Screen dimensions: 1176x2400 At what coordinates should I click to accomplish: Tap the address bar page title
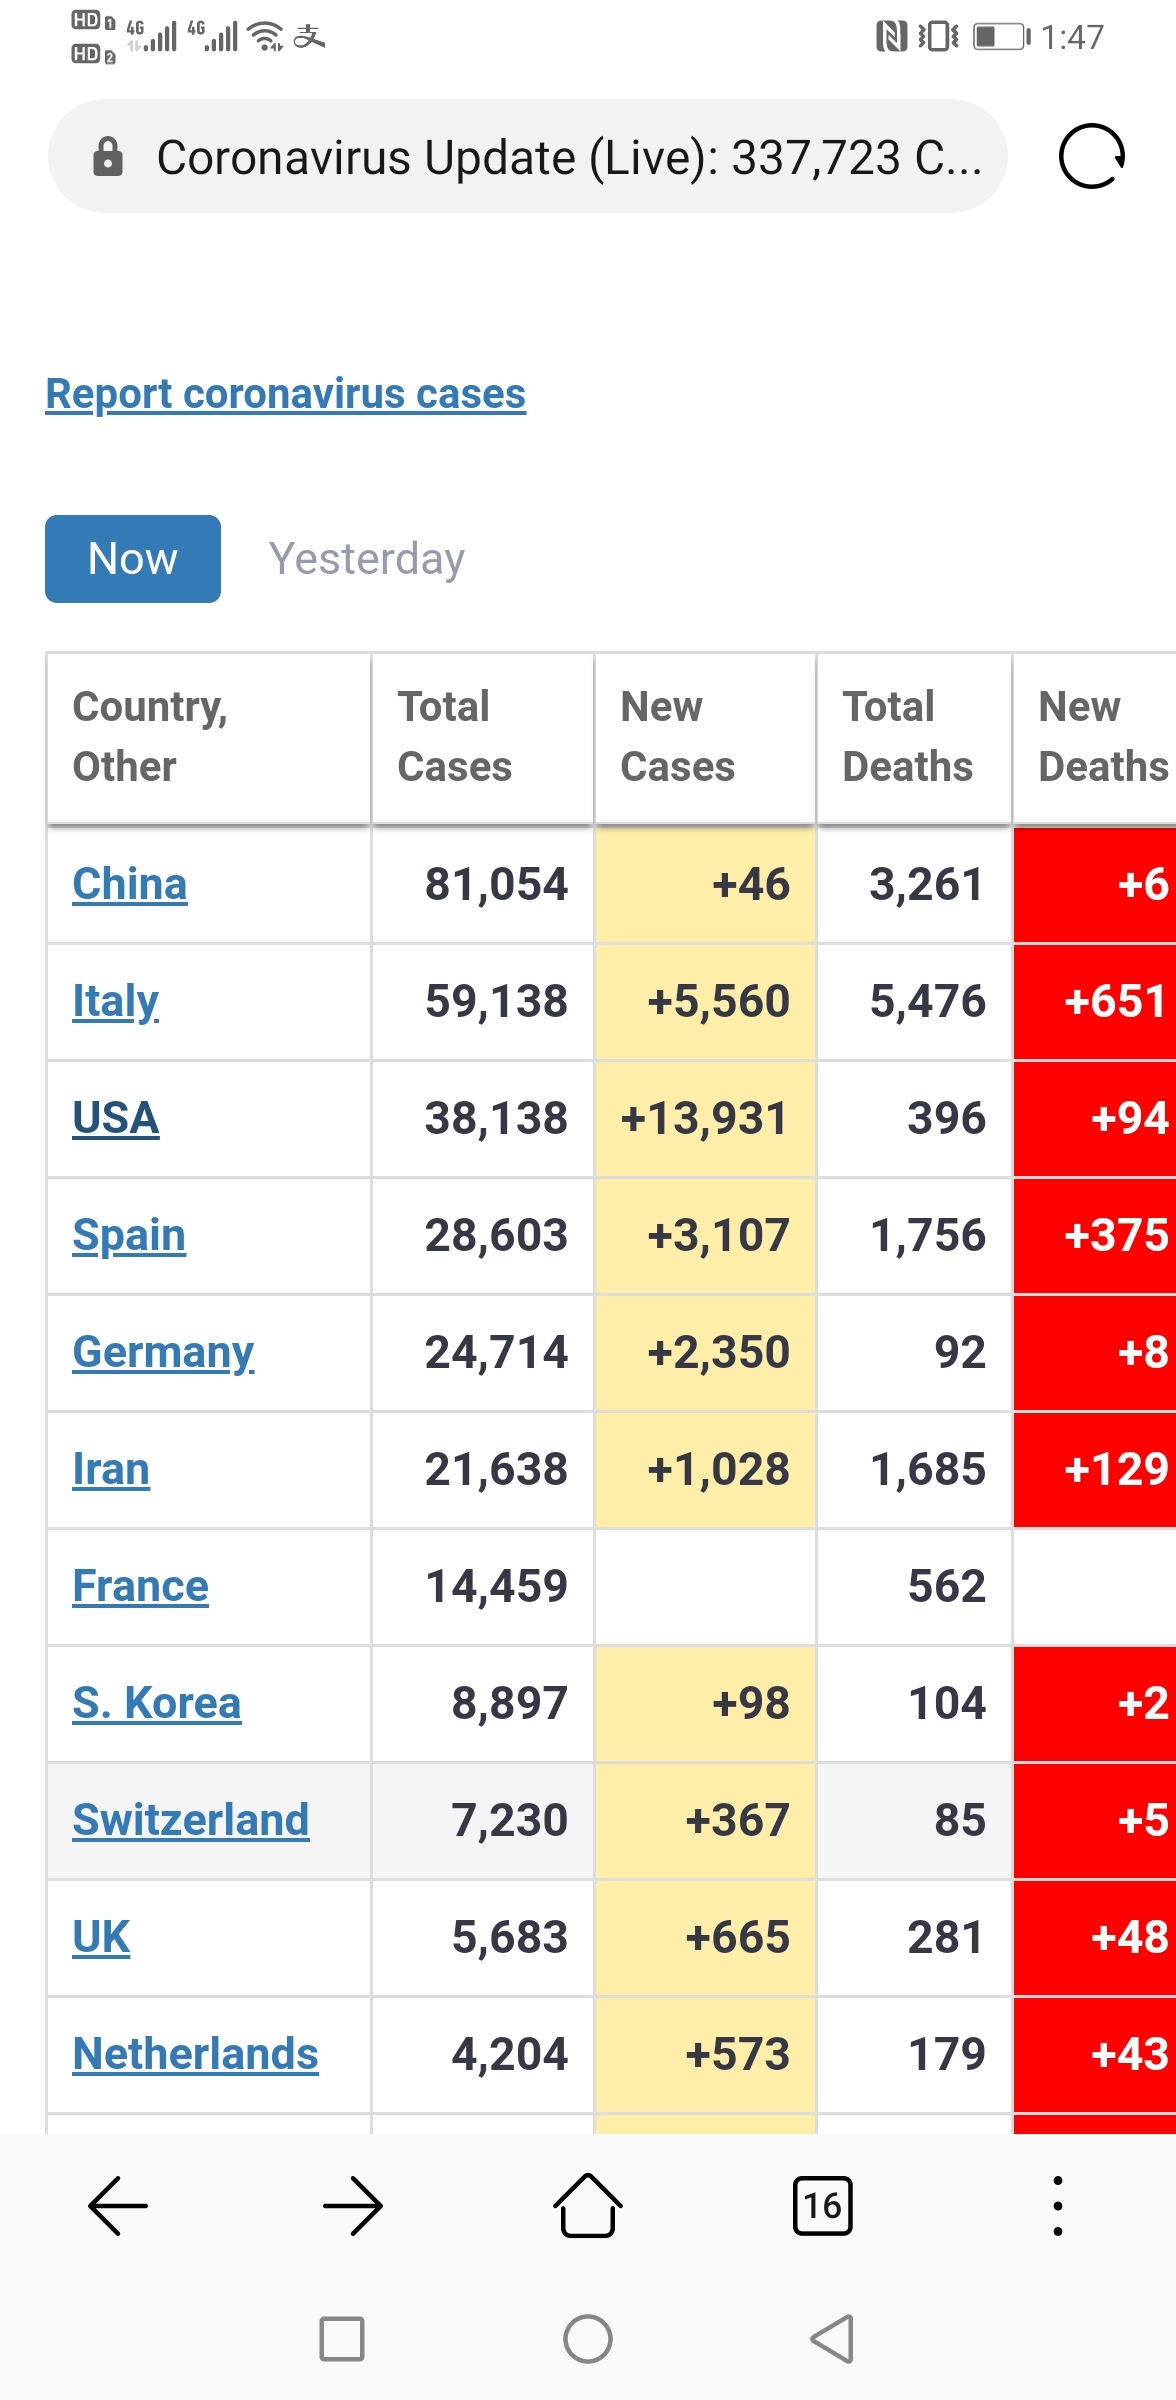(569, 157)
